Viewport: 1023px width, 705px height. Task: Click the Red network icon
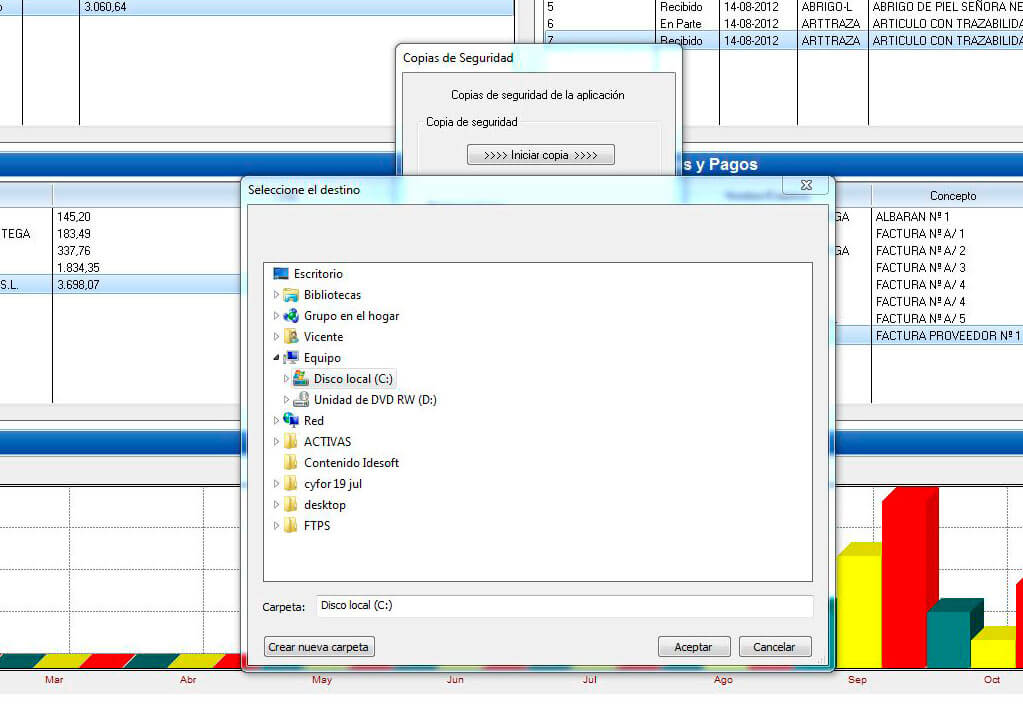[291, 421]
